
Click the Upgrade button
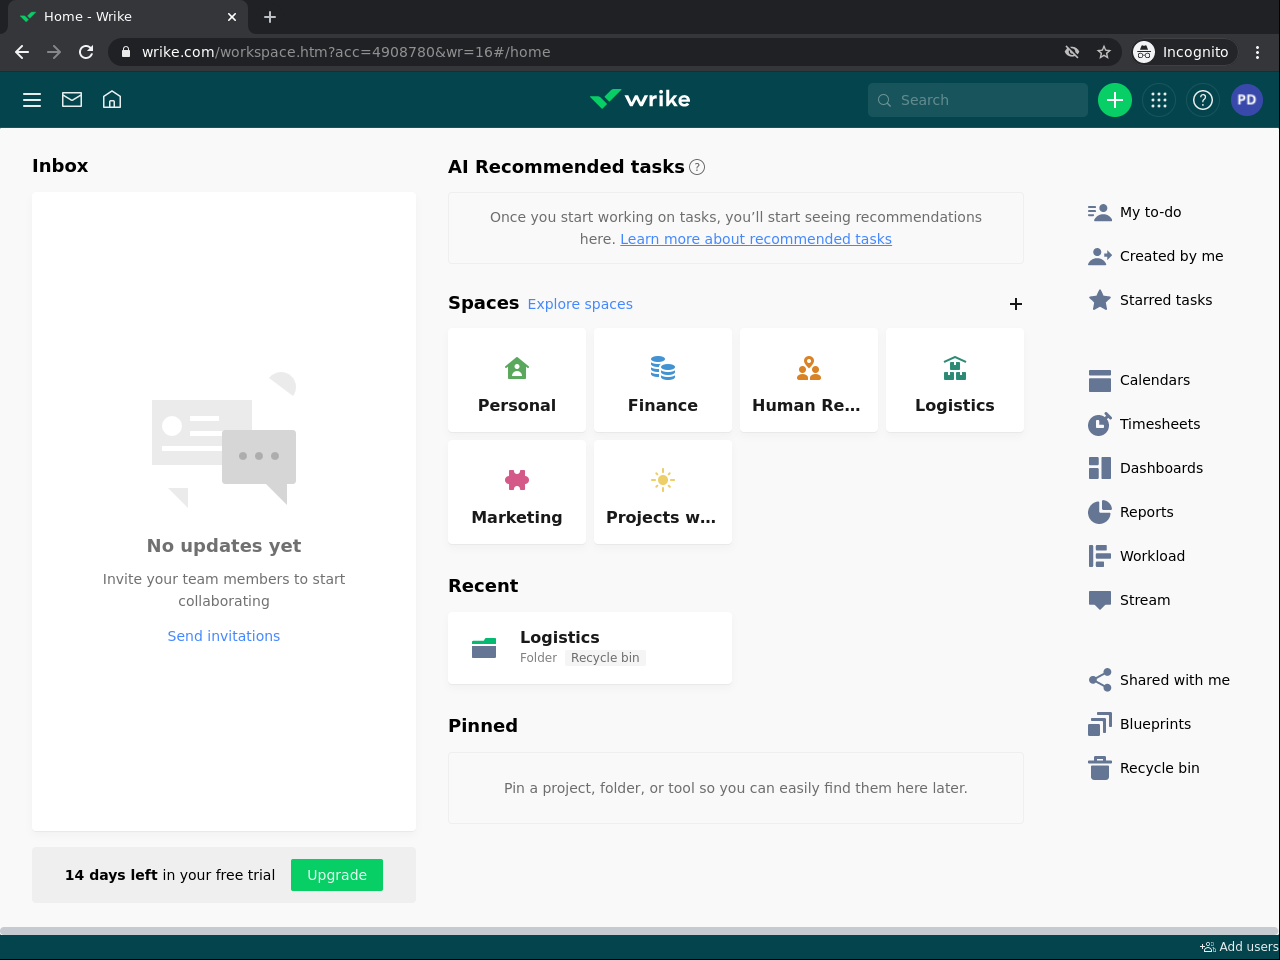pos(337,875)
